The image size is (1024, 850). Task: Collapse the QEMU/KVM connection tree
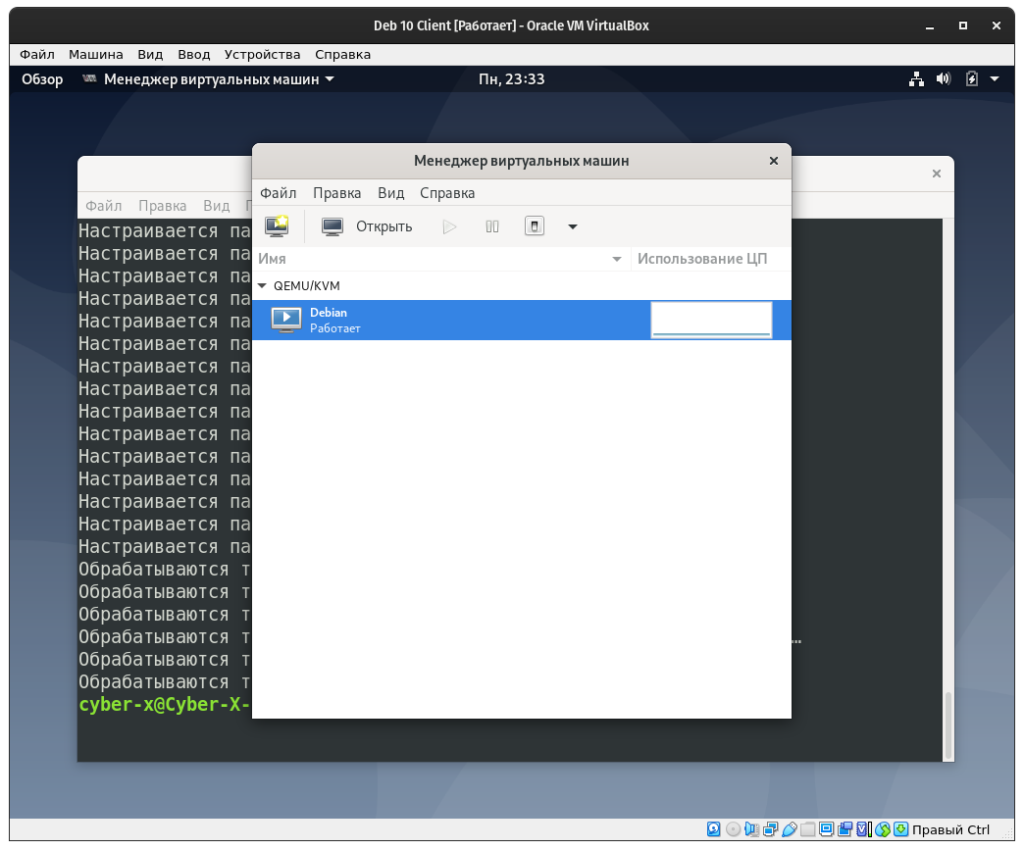pos(262,285)
